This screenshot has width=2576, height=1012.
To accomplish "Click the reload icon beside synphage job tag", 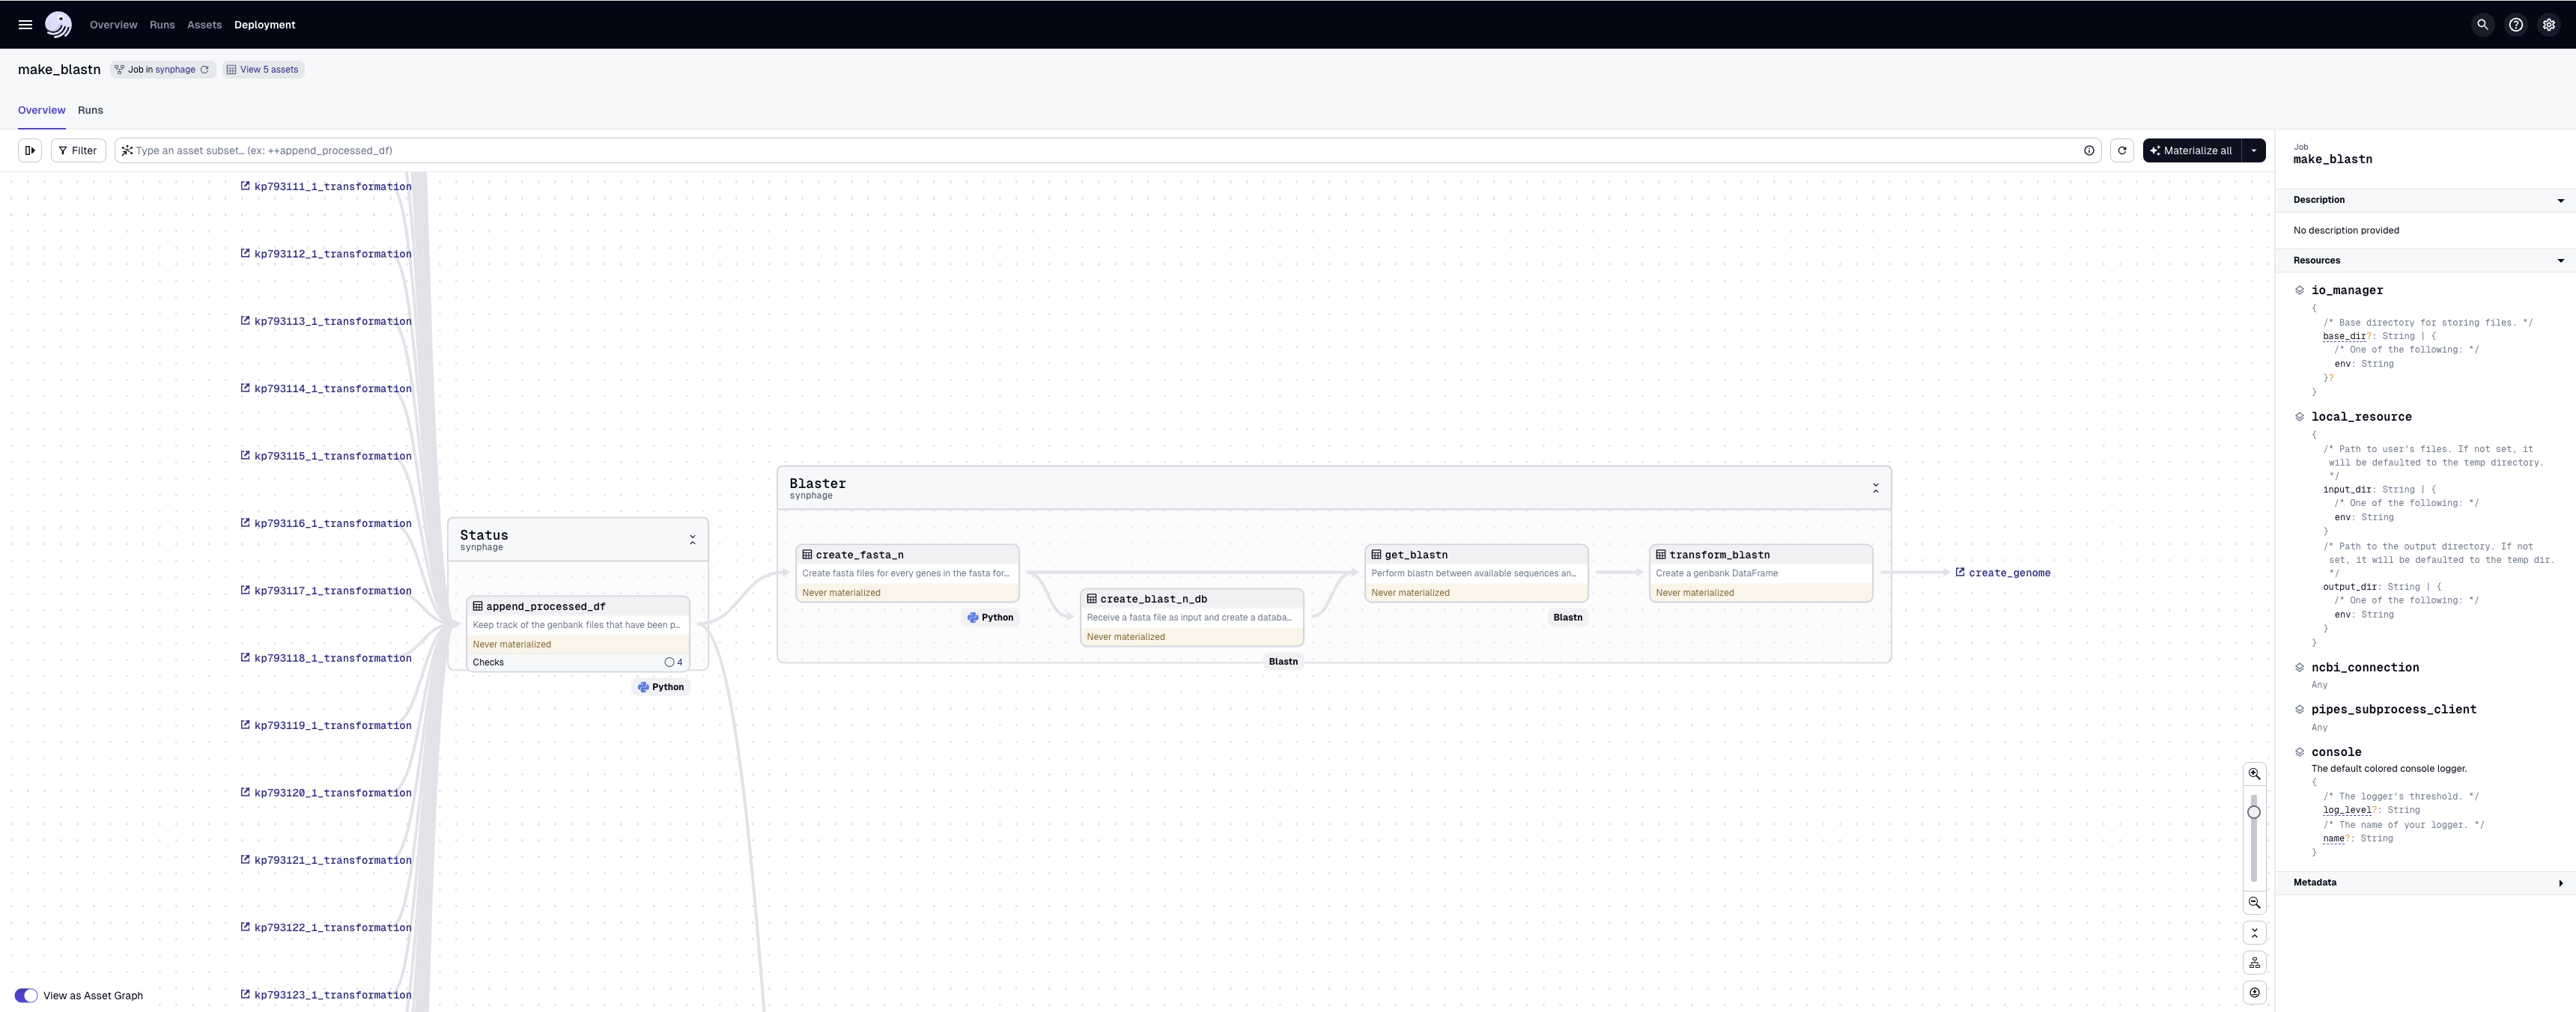I will 205,70.
